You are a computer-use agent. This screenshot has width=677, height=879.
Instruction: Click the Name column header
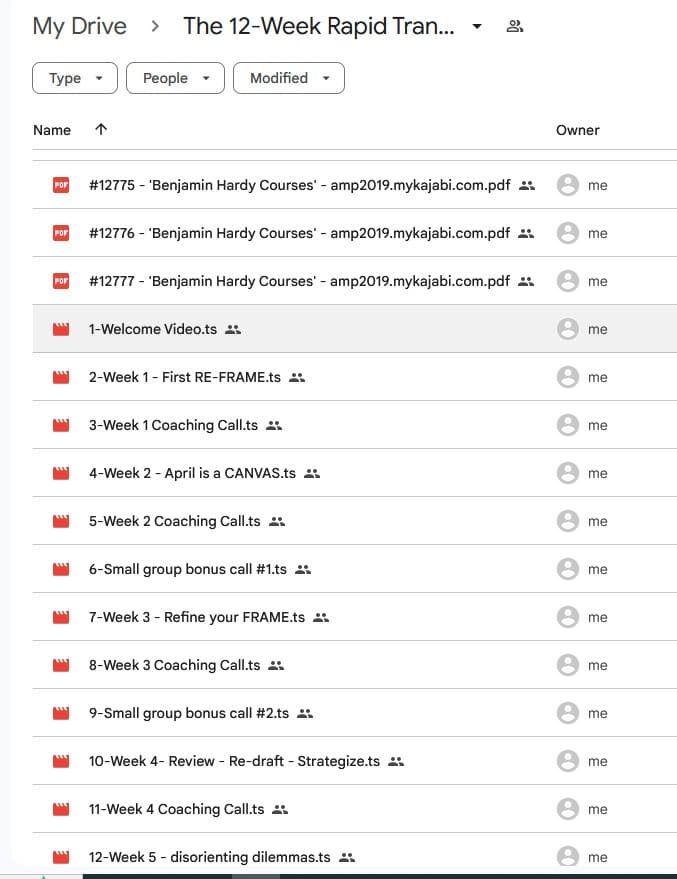click(x=52, y=130)
